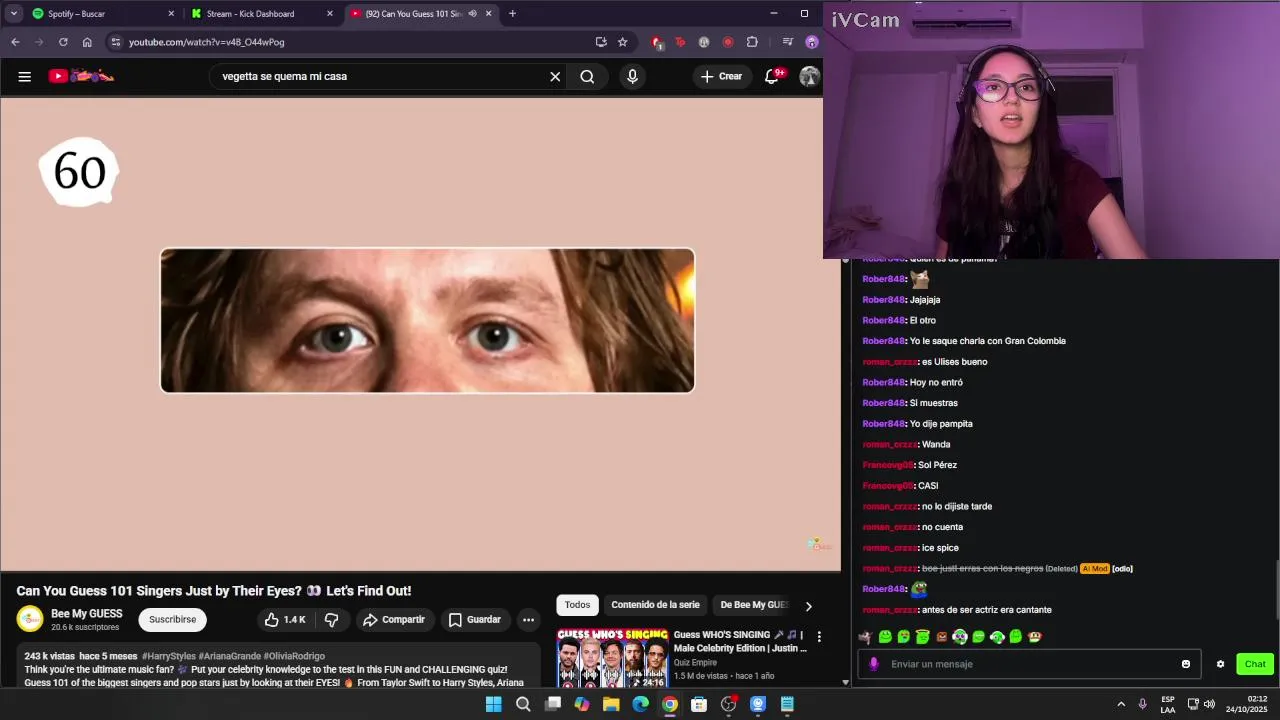The width and height of the screenshot is (1280, 720).
Task: Clear the search box text with X
Action: [555, 76]
